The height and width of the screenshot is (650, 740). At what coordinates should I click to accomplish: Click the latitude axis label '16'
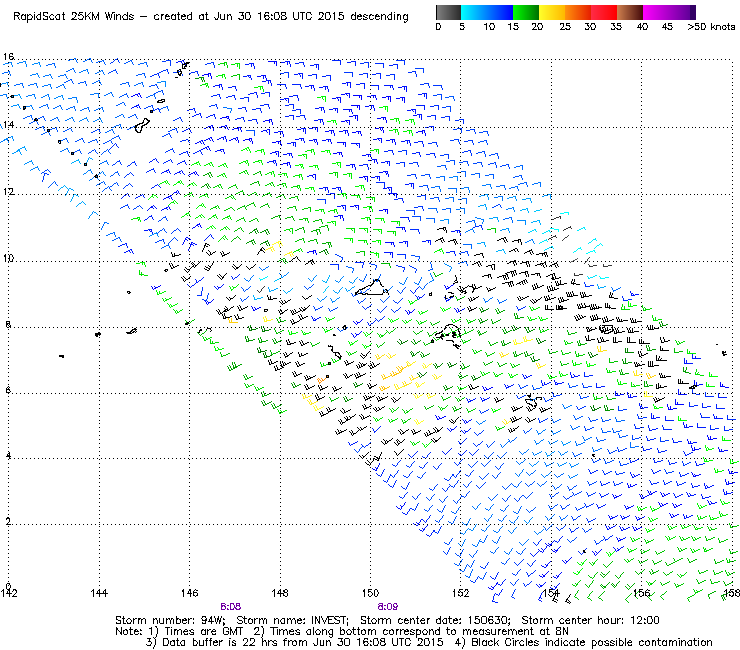8,57
